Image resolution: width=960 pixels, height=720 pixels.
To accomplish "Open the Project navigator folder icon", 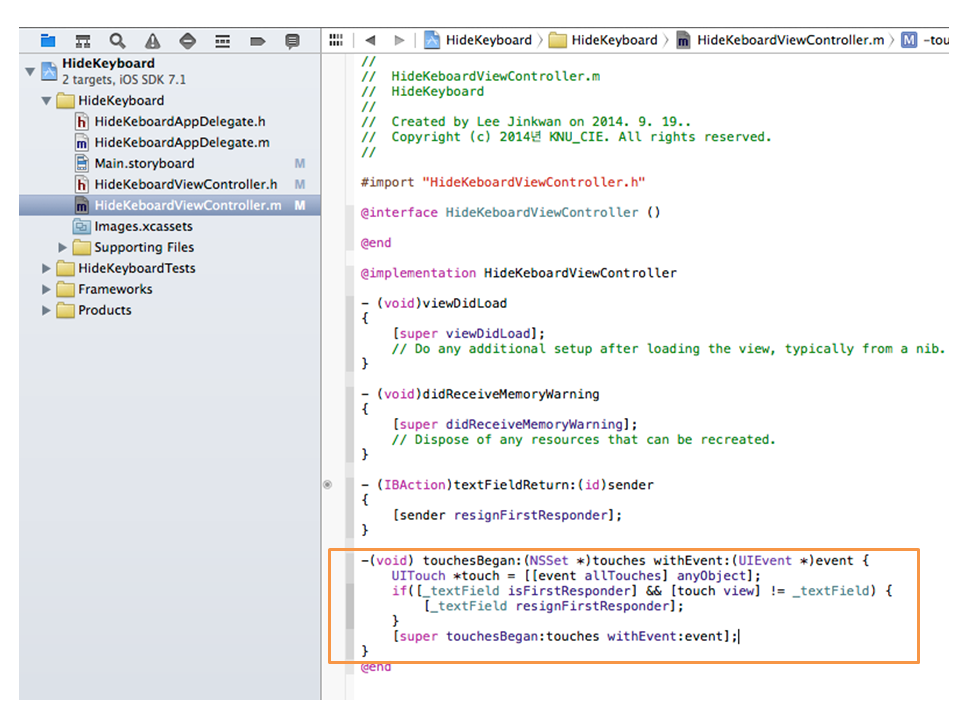I will point(48,41).
